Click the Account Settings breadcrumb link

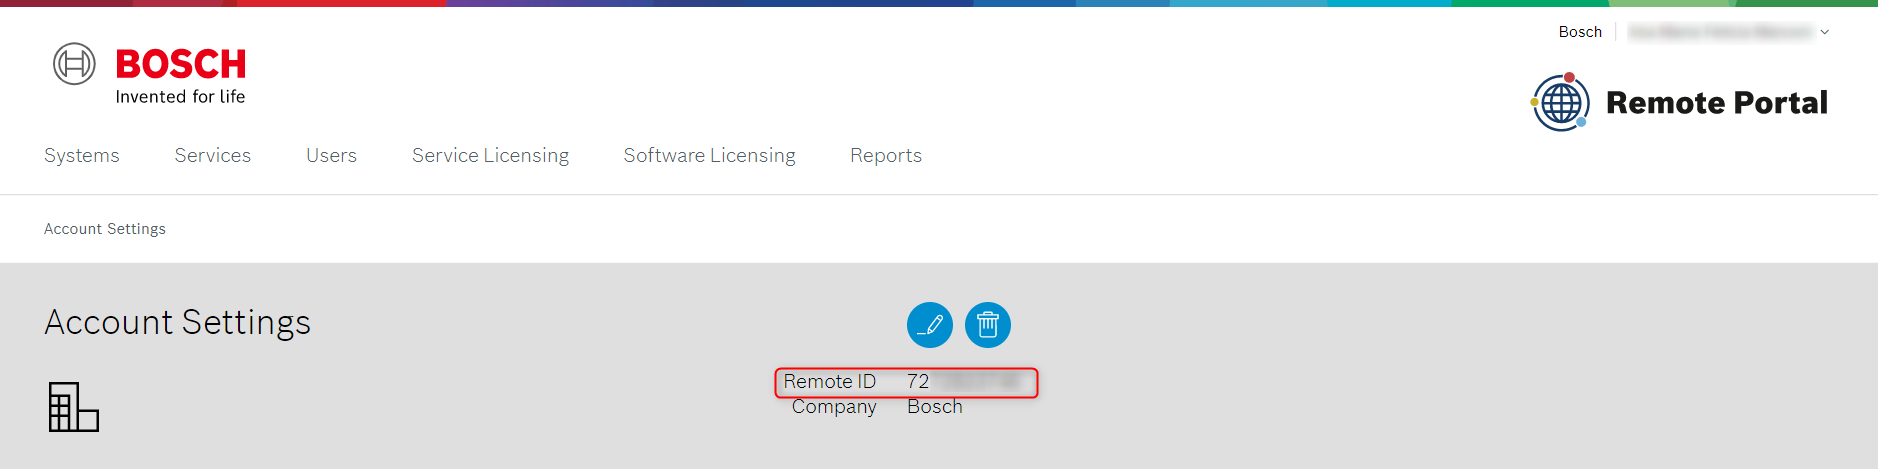105,229
